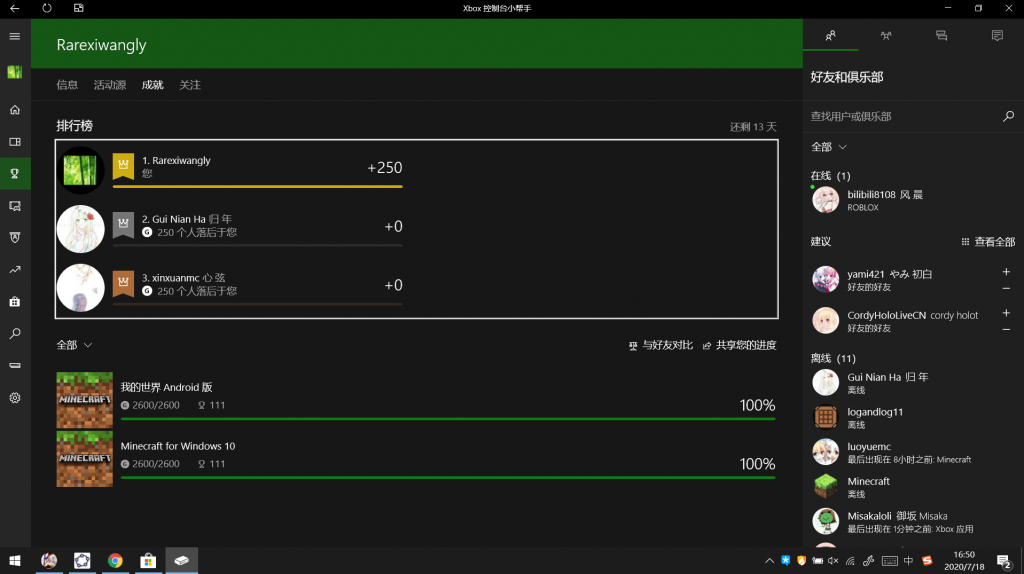This screenshot has height=574, width=1024.
Task: Toggle the compact view icon in title bar
Action: [78, 8]
